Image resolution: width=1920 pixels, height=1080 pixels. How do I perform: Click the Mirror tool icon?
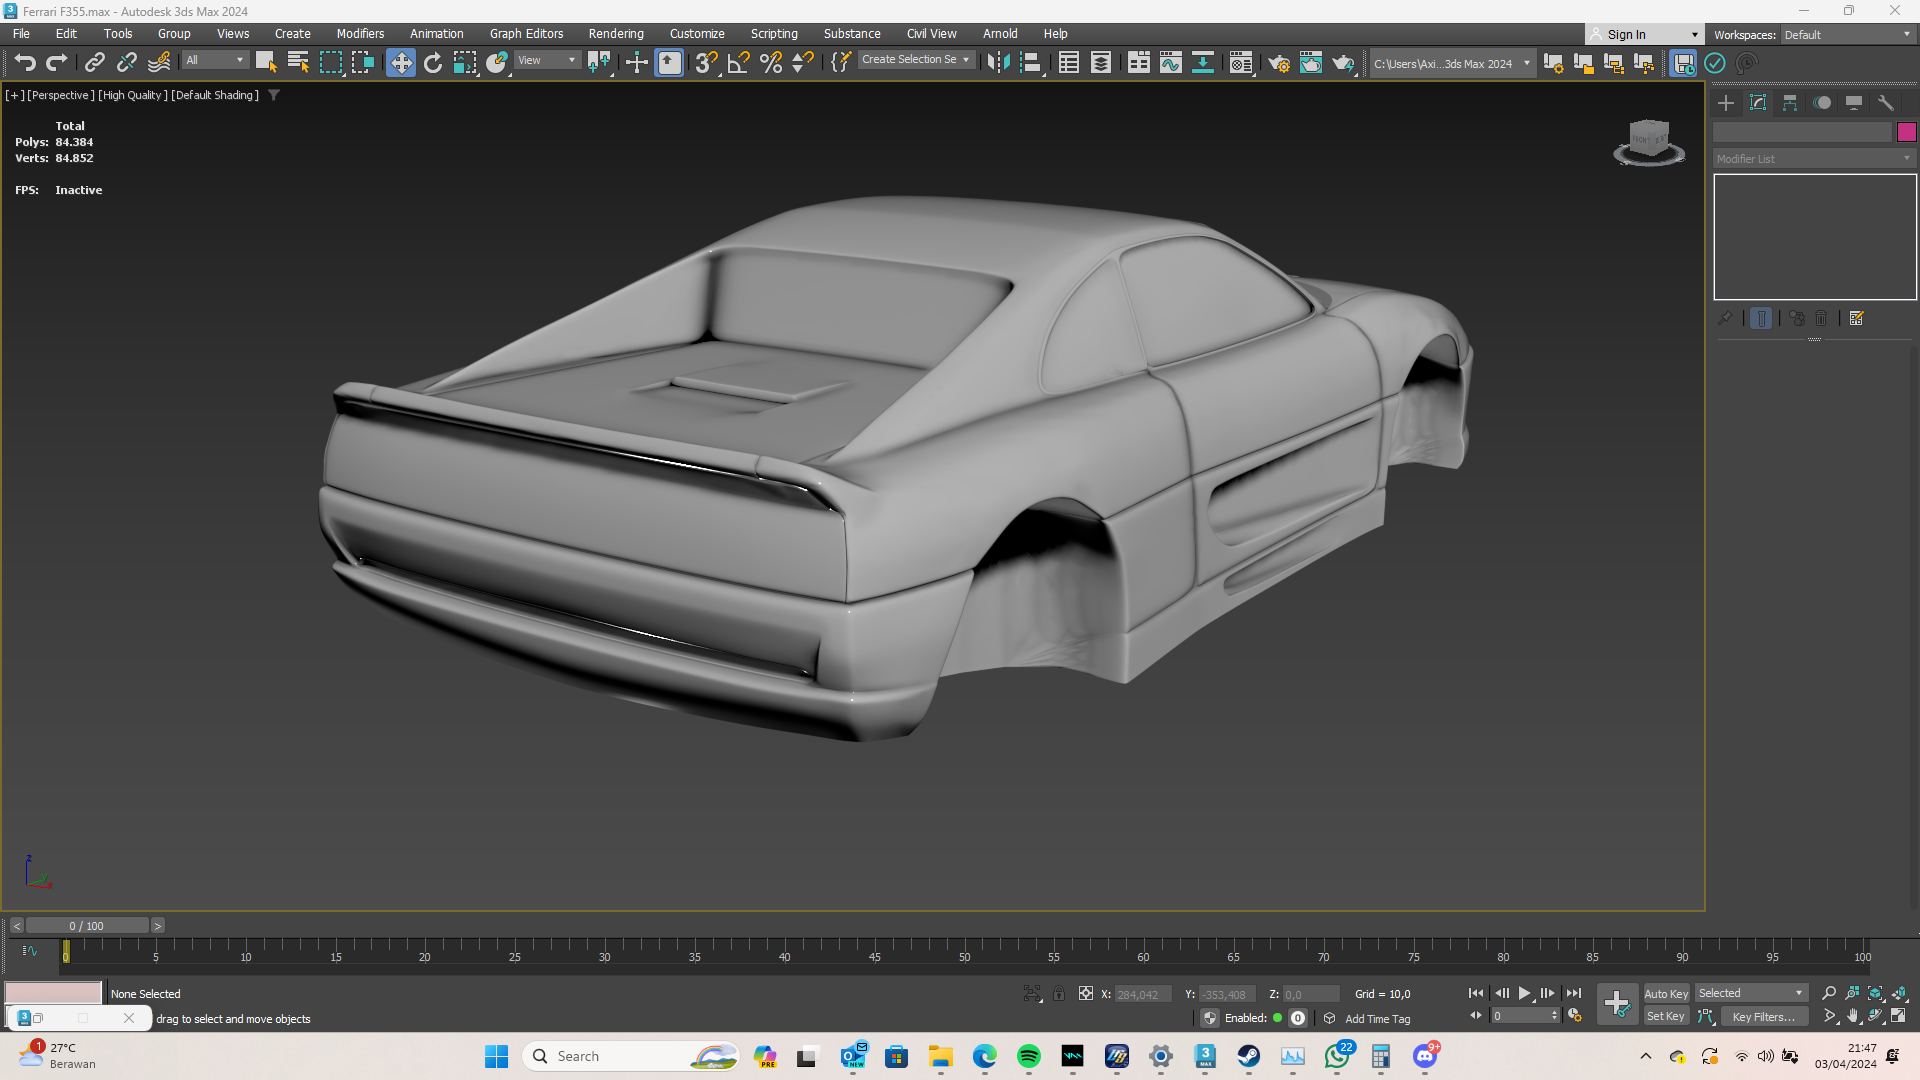(998, 63)
